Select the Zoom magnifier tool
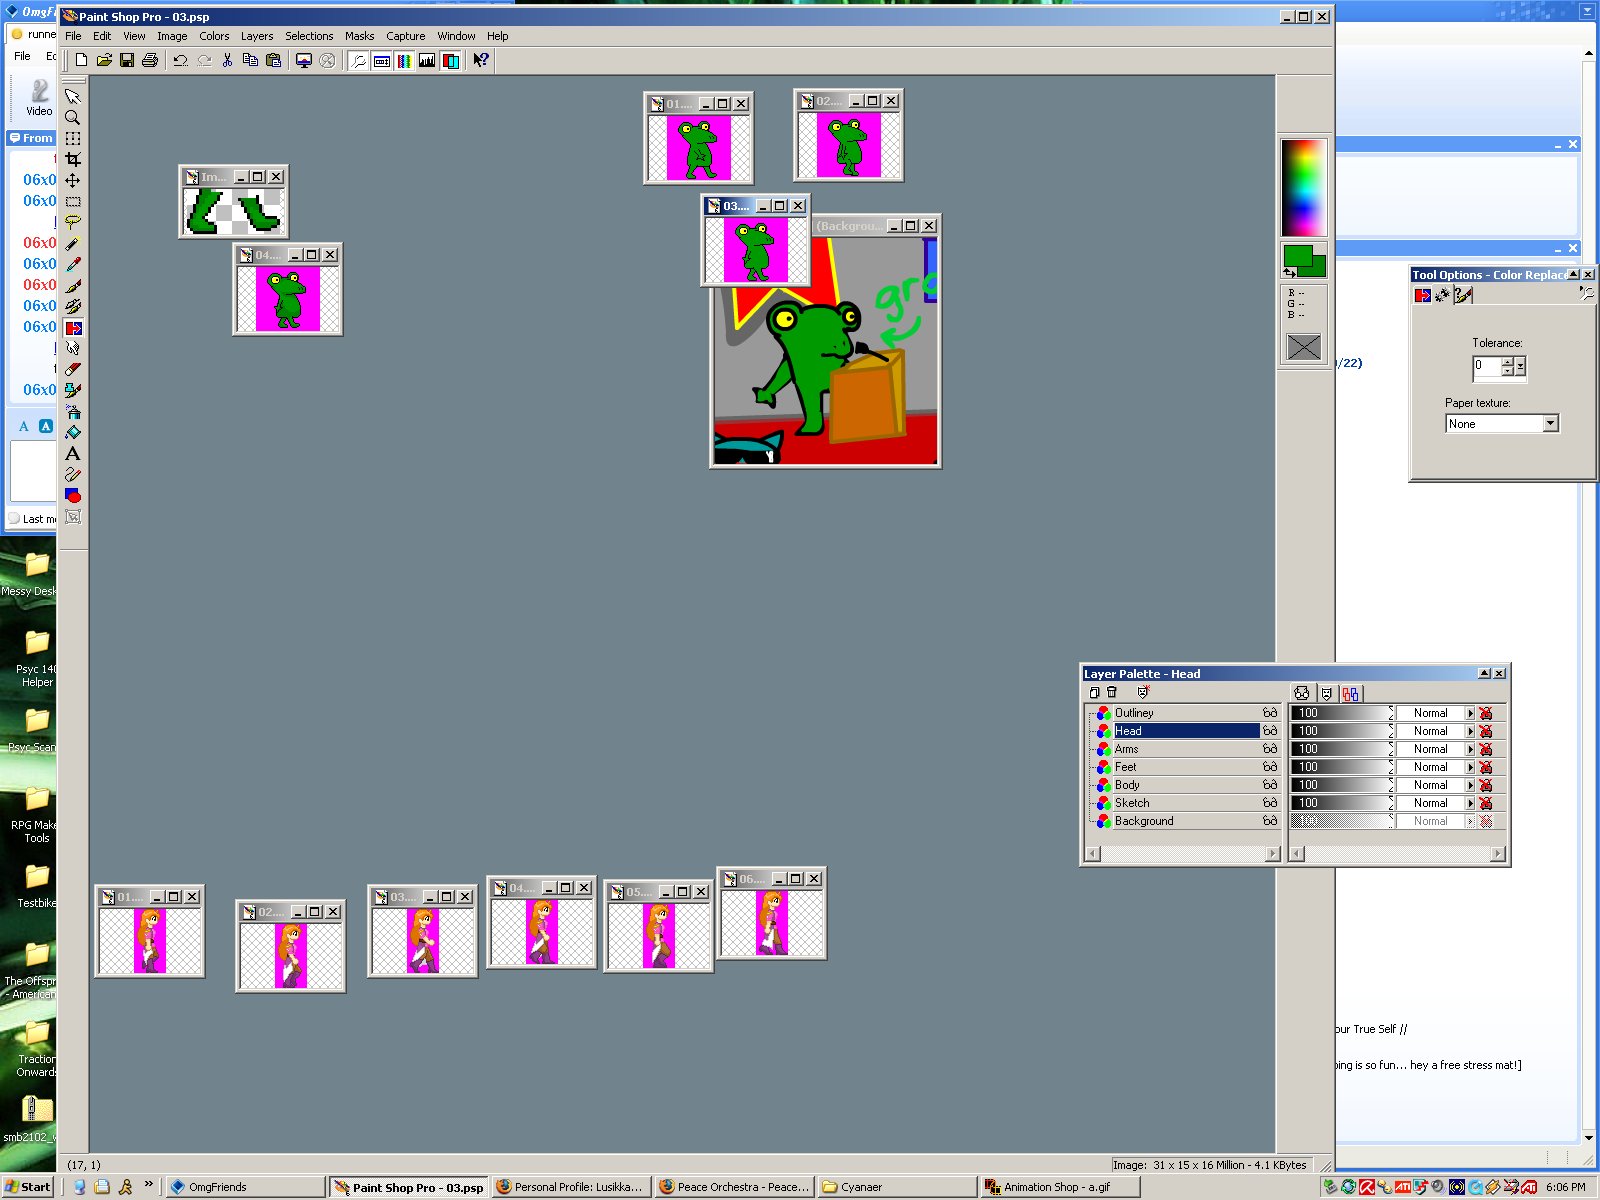 (x=73, y=117)
